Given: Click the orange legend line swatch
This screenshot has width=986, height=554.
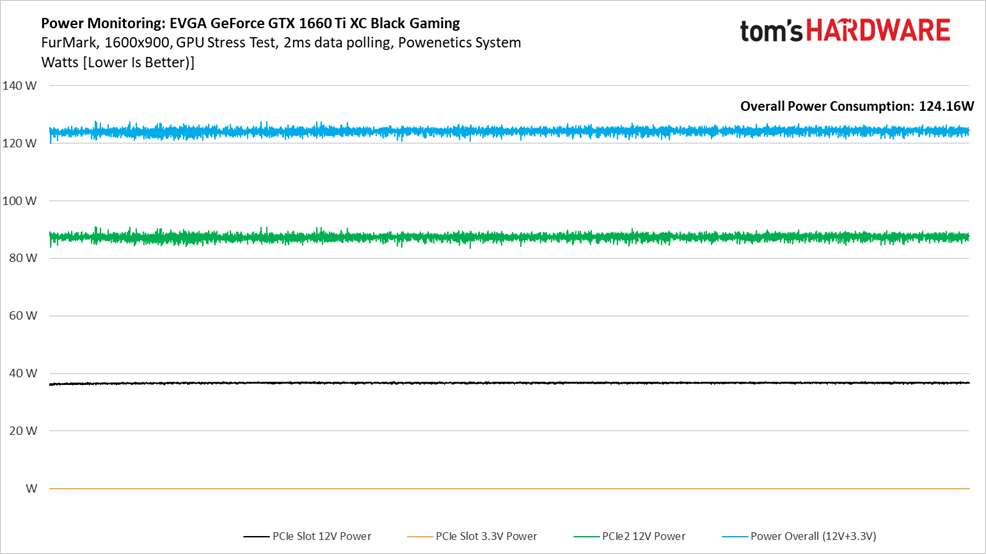Looking at the screenshot, I should pyautogui.click(x=420, y=536).
